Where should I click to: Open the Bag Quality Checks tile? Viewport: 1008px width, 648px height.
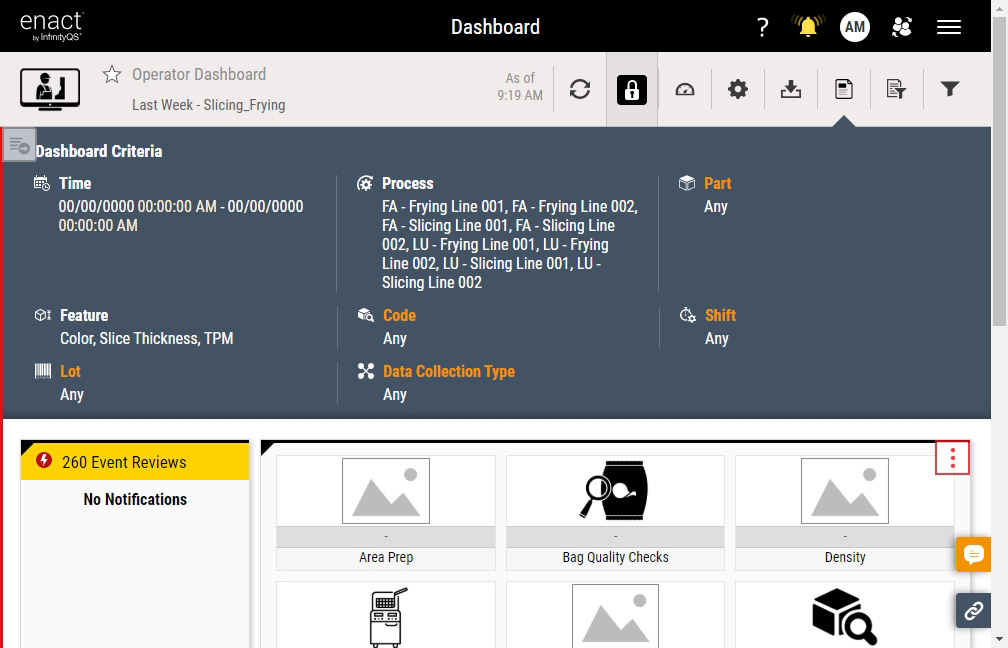point(615,512)
